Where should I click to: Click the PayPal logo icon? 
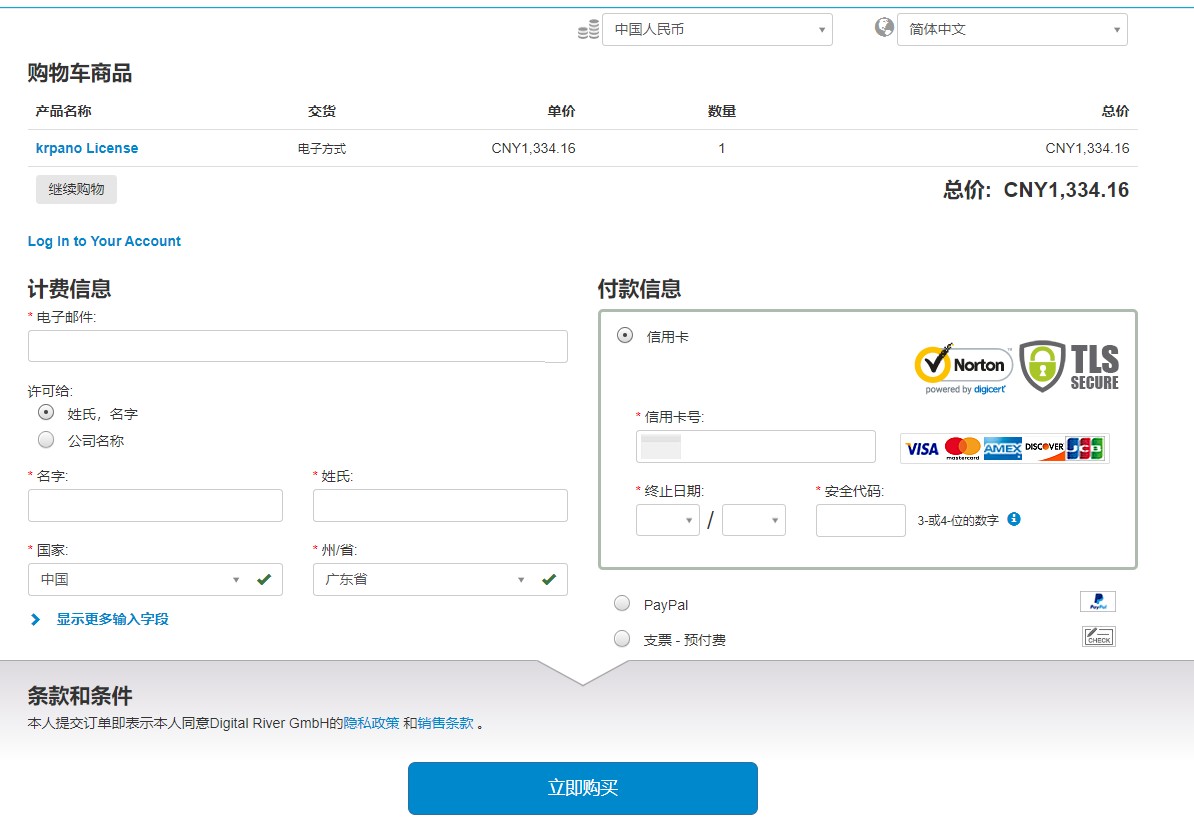[1097, 602]
